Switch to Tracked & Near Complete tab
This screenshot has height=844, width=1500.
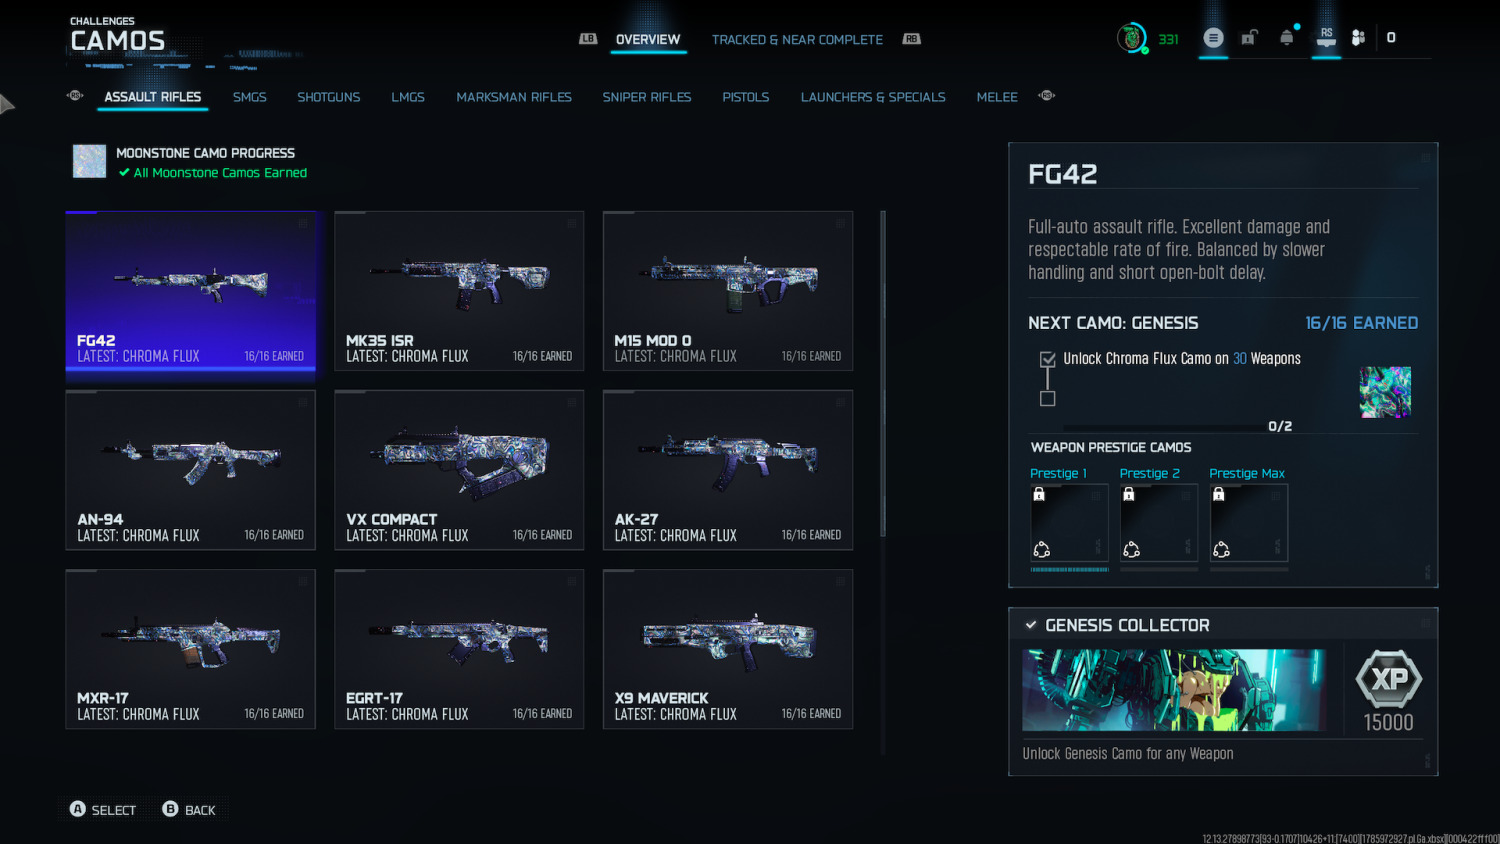point(797,40)
